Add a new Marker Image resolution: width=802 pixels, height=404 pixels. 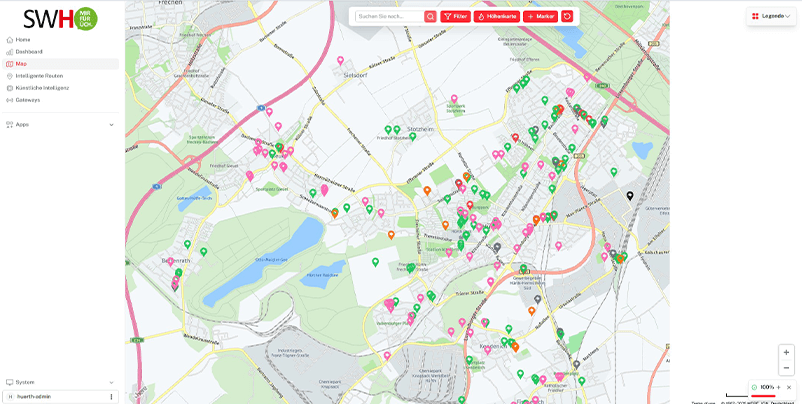[x=541, y=17]
